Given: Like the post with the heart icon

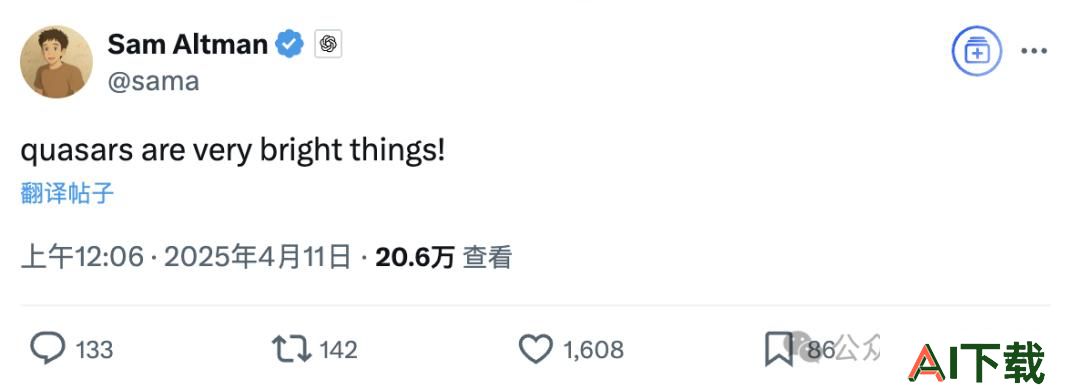Looking at the screenshot, I should (x=535, y=349).
